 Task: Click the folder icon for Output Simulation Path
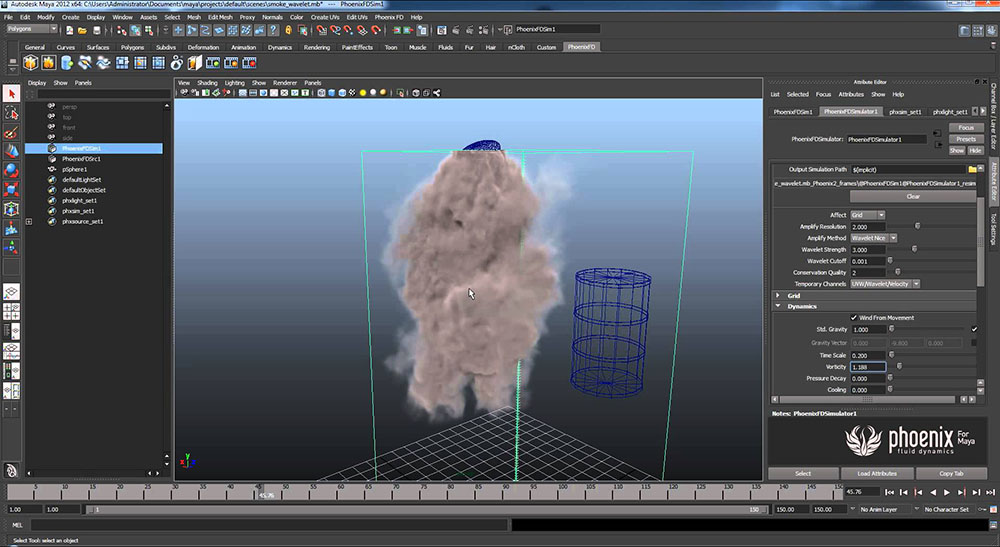pyautogui.click(x=972, y=170)
